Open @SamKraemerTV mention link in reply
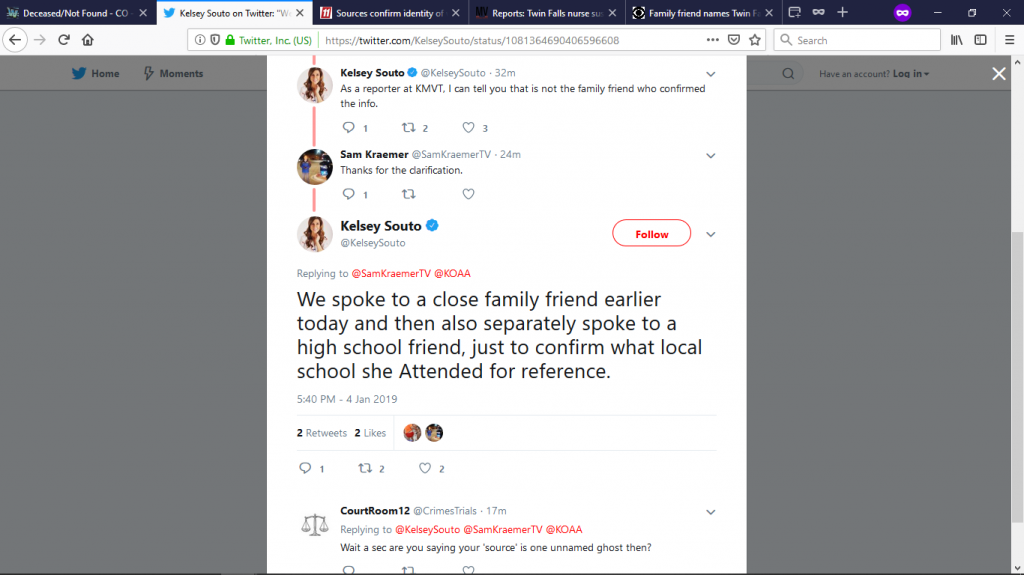Image resolution: width=1024 pixels, height=575 pixels. point(388,273)
